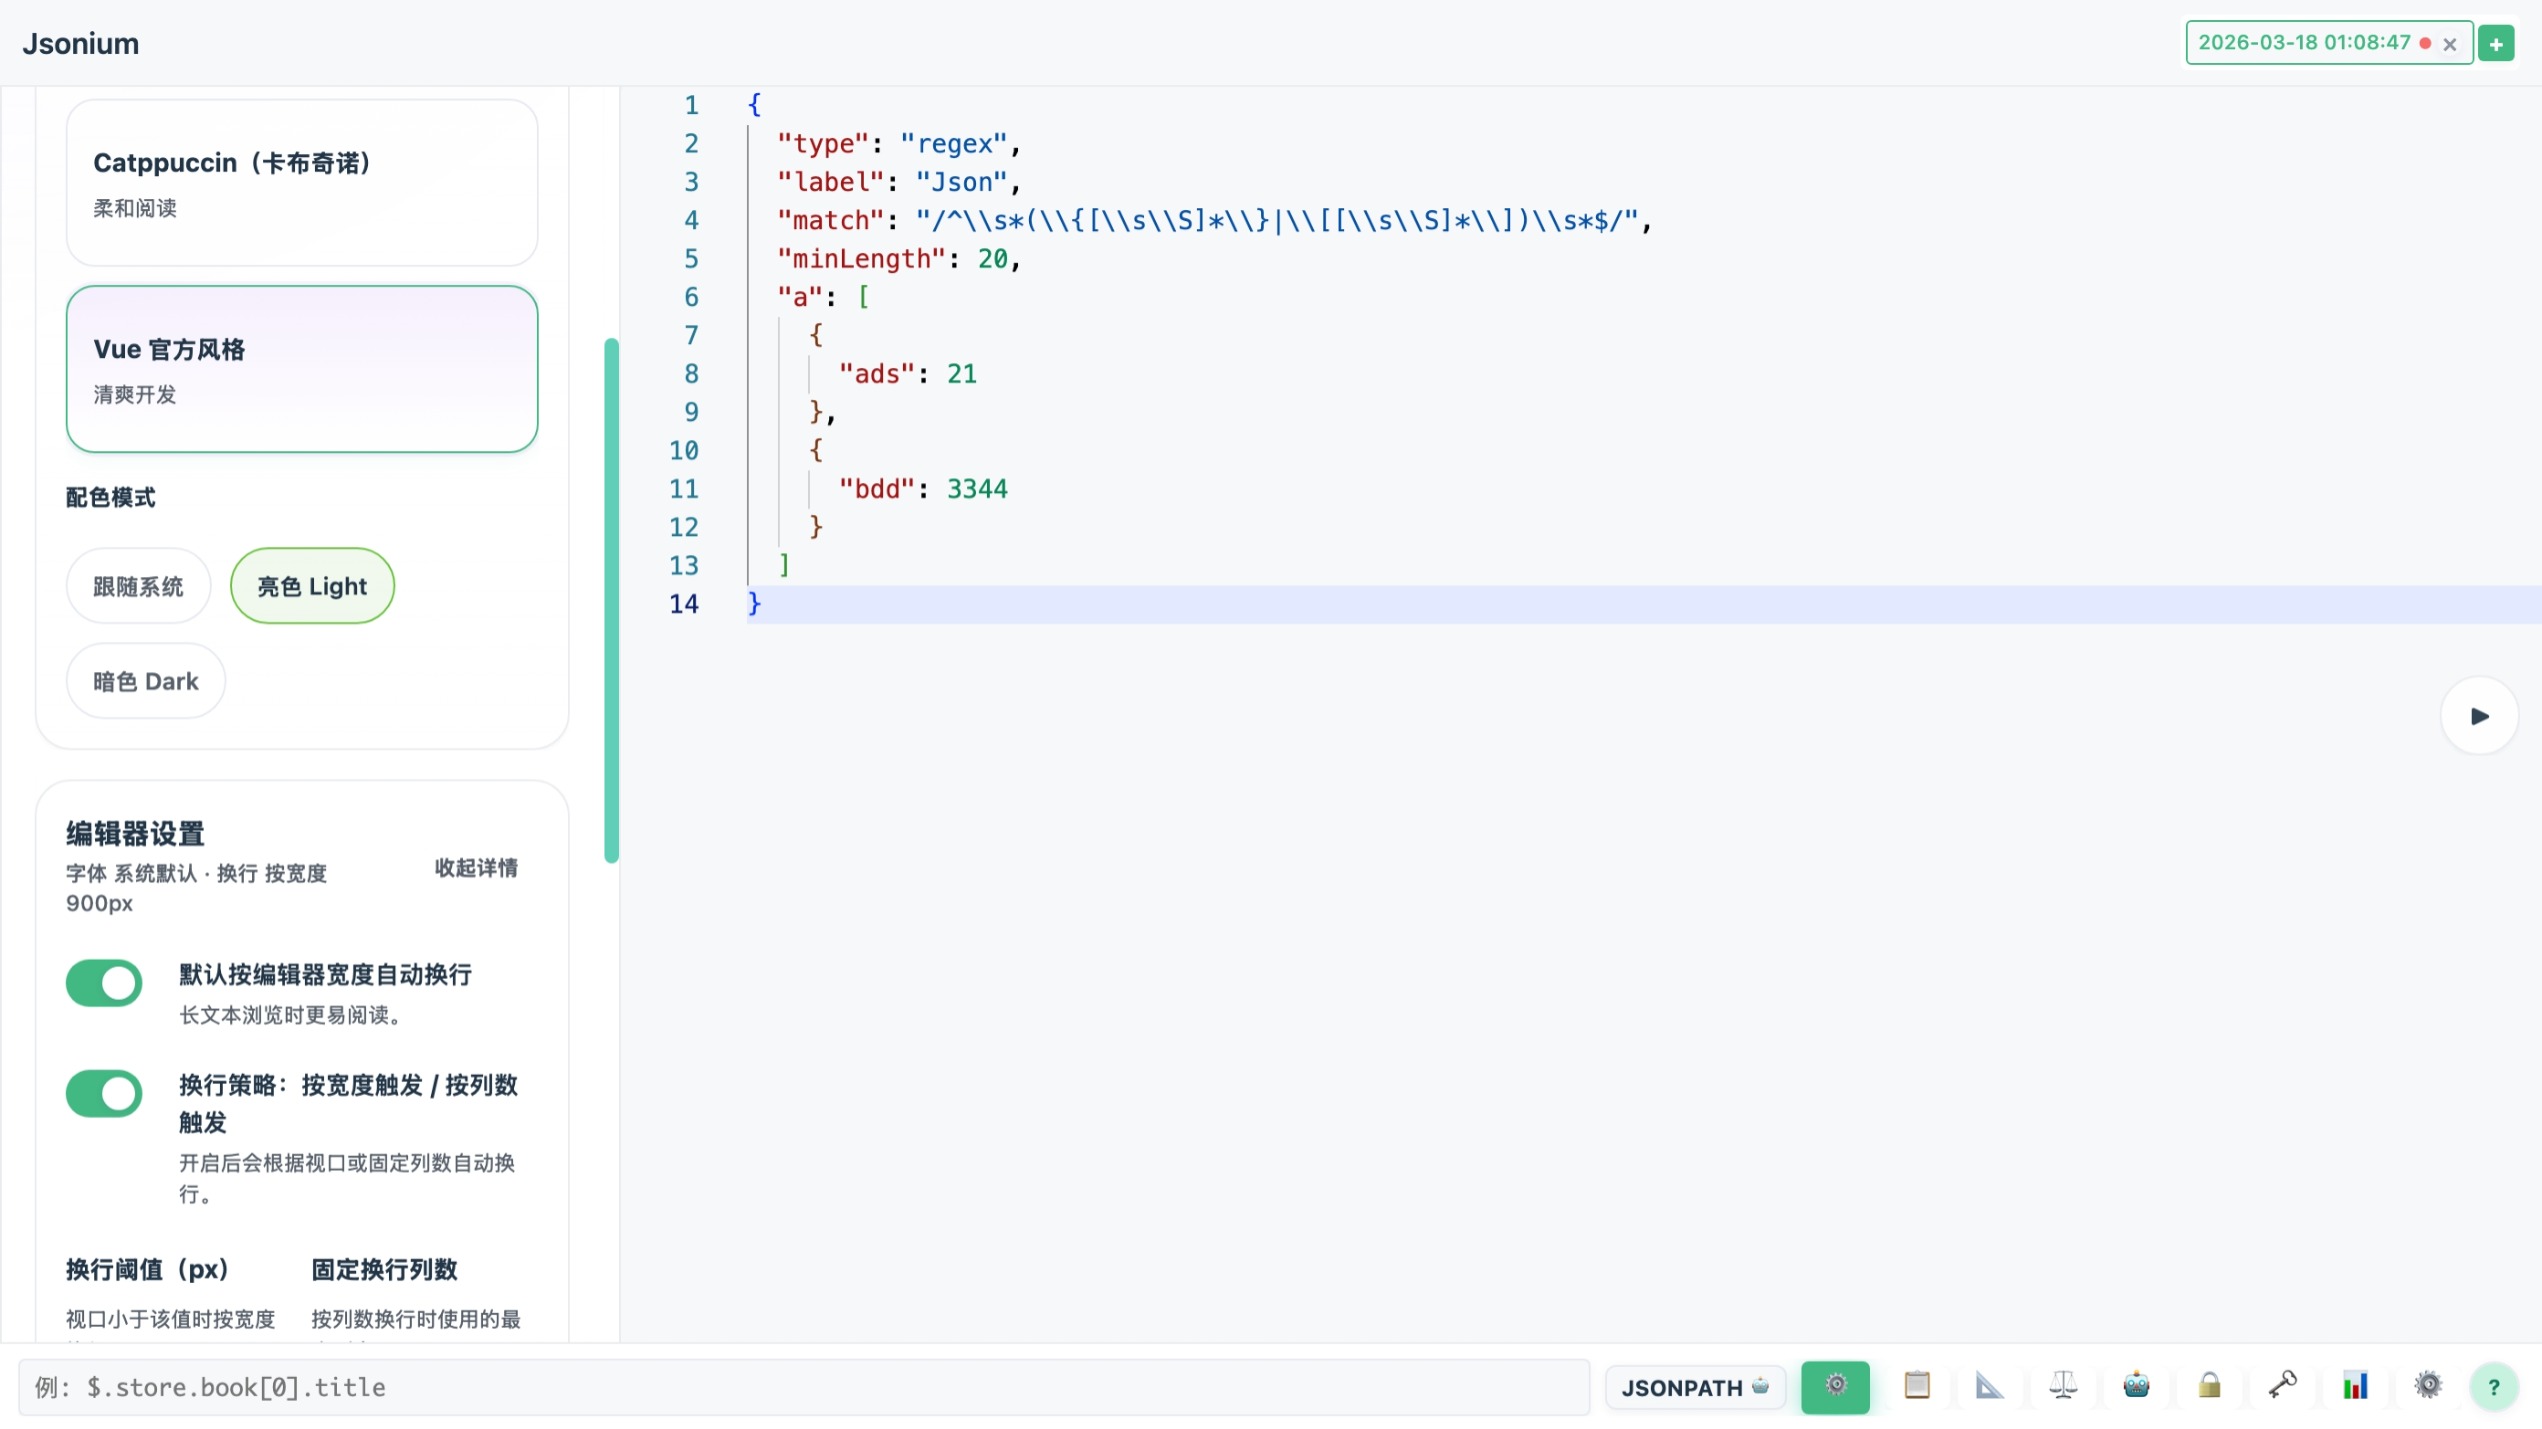Expand the side panel play arrow button
This screenshot has width=2542, height=1429.
pyautogui.click(x=2478, y=716)
